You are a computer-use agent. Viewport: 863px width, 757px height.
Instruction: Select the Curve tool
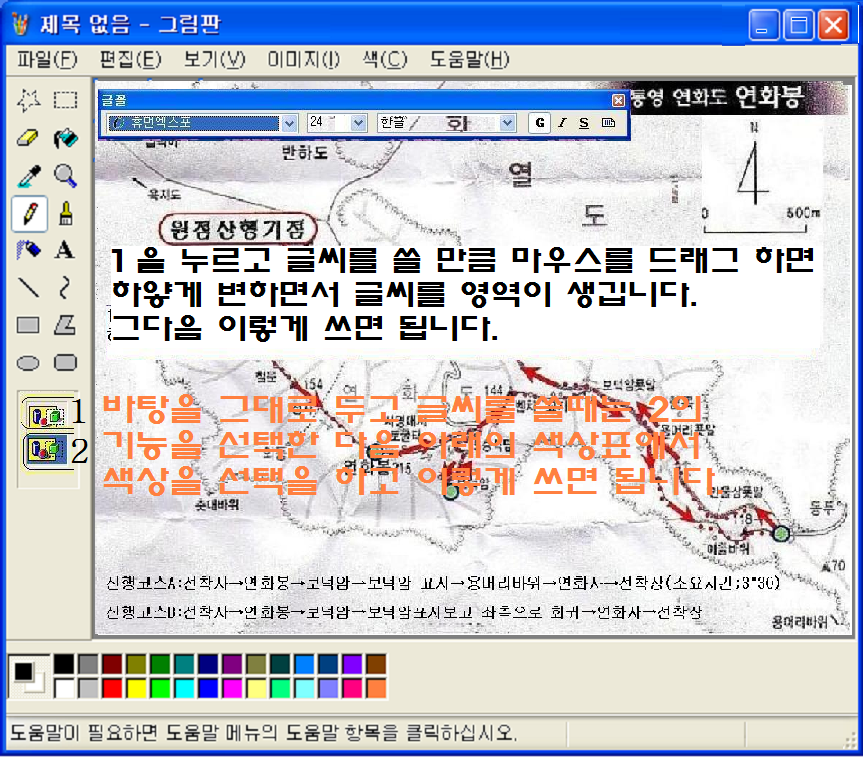(65, 288)
